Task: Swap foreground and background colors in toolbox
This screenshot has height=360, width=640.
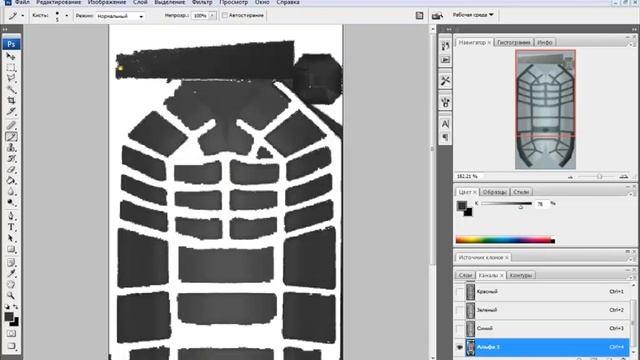Action: point(16,307)
